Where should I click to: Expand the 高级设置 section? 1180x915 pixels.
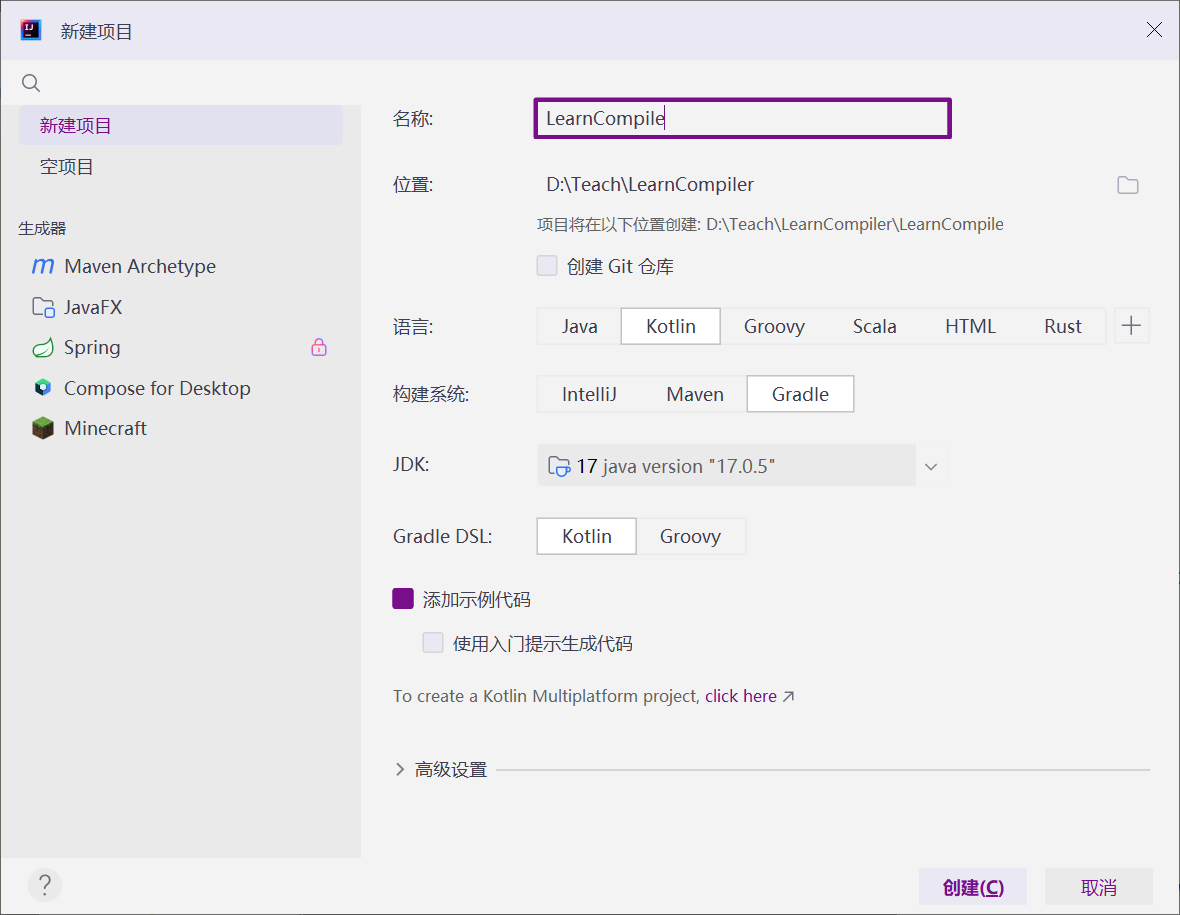[x=400, y=769]
